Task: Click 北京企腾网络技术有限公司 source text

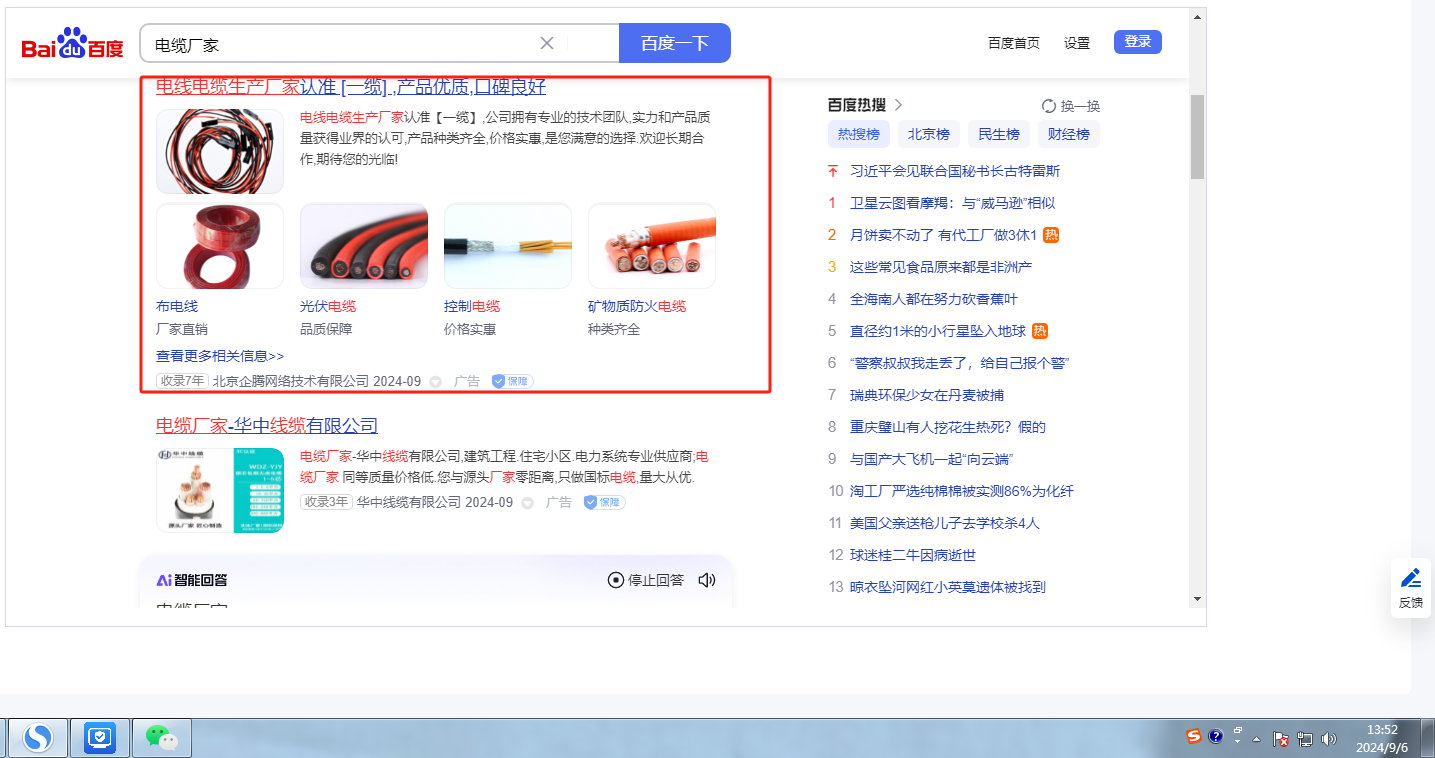Action: pyautogui.click(x=291, y=381)
